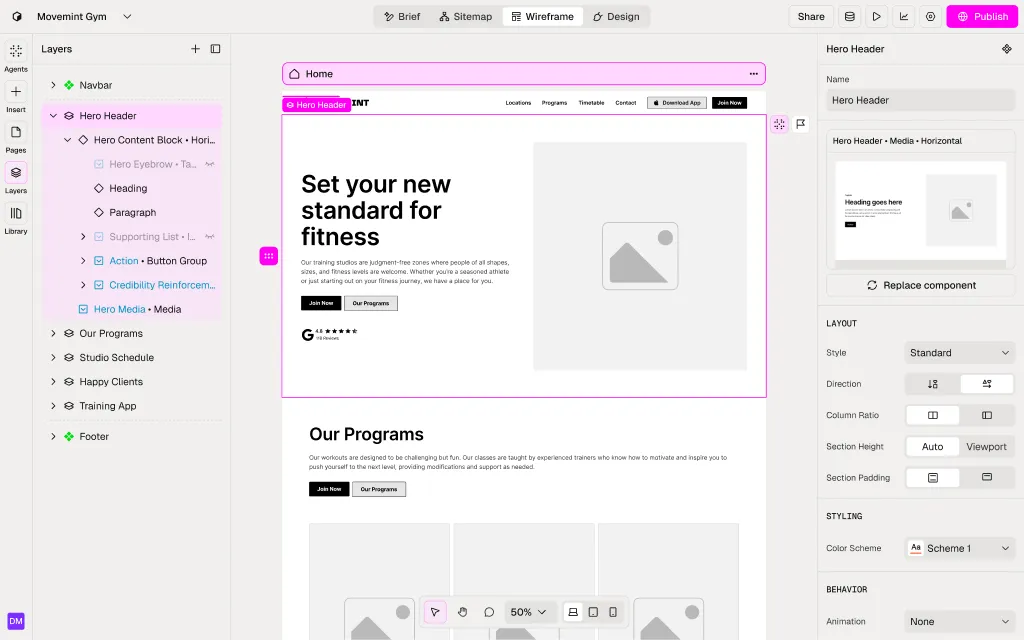This screenshot has width=1024, height=640.
Task: Collapse the Hero Content Block layer
Action: (x=68, y=140)
